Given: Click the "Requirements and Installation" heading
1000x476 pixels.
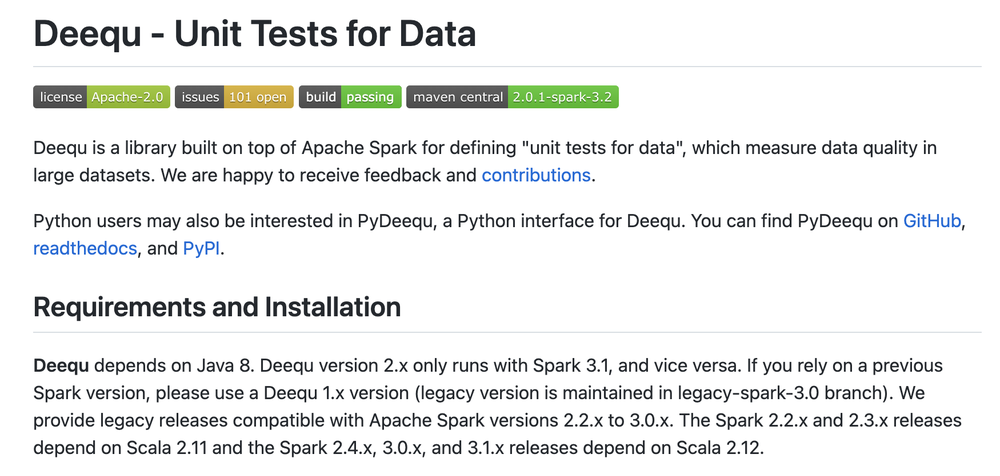Looking at the screenshot, I should tap(217, 306).
